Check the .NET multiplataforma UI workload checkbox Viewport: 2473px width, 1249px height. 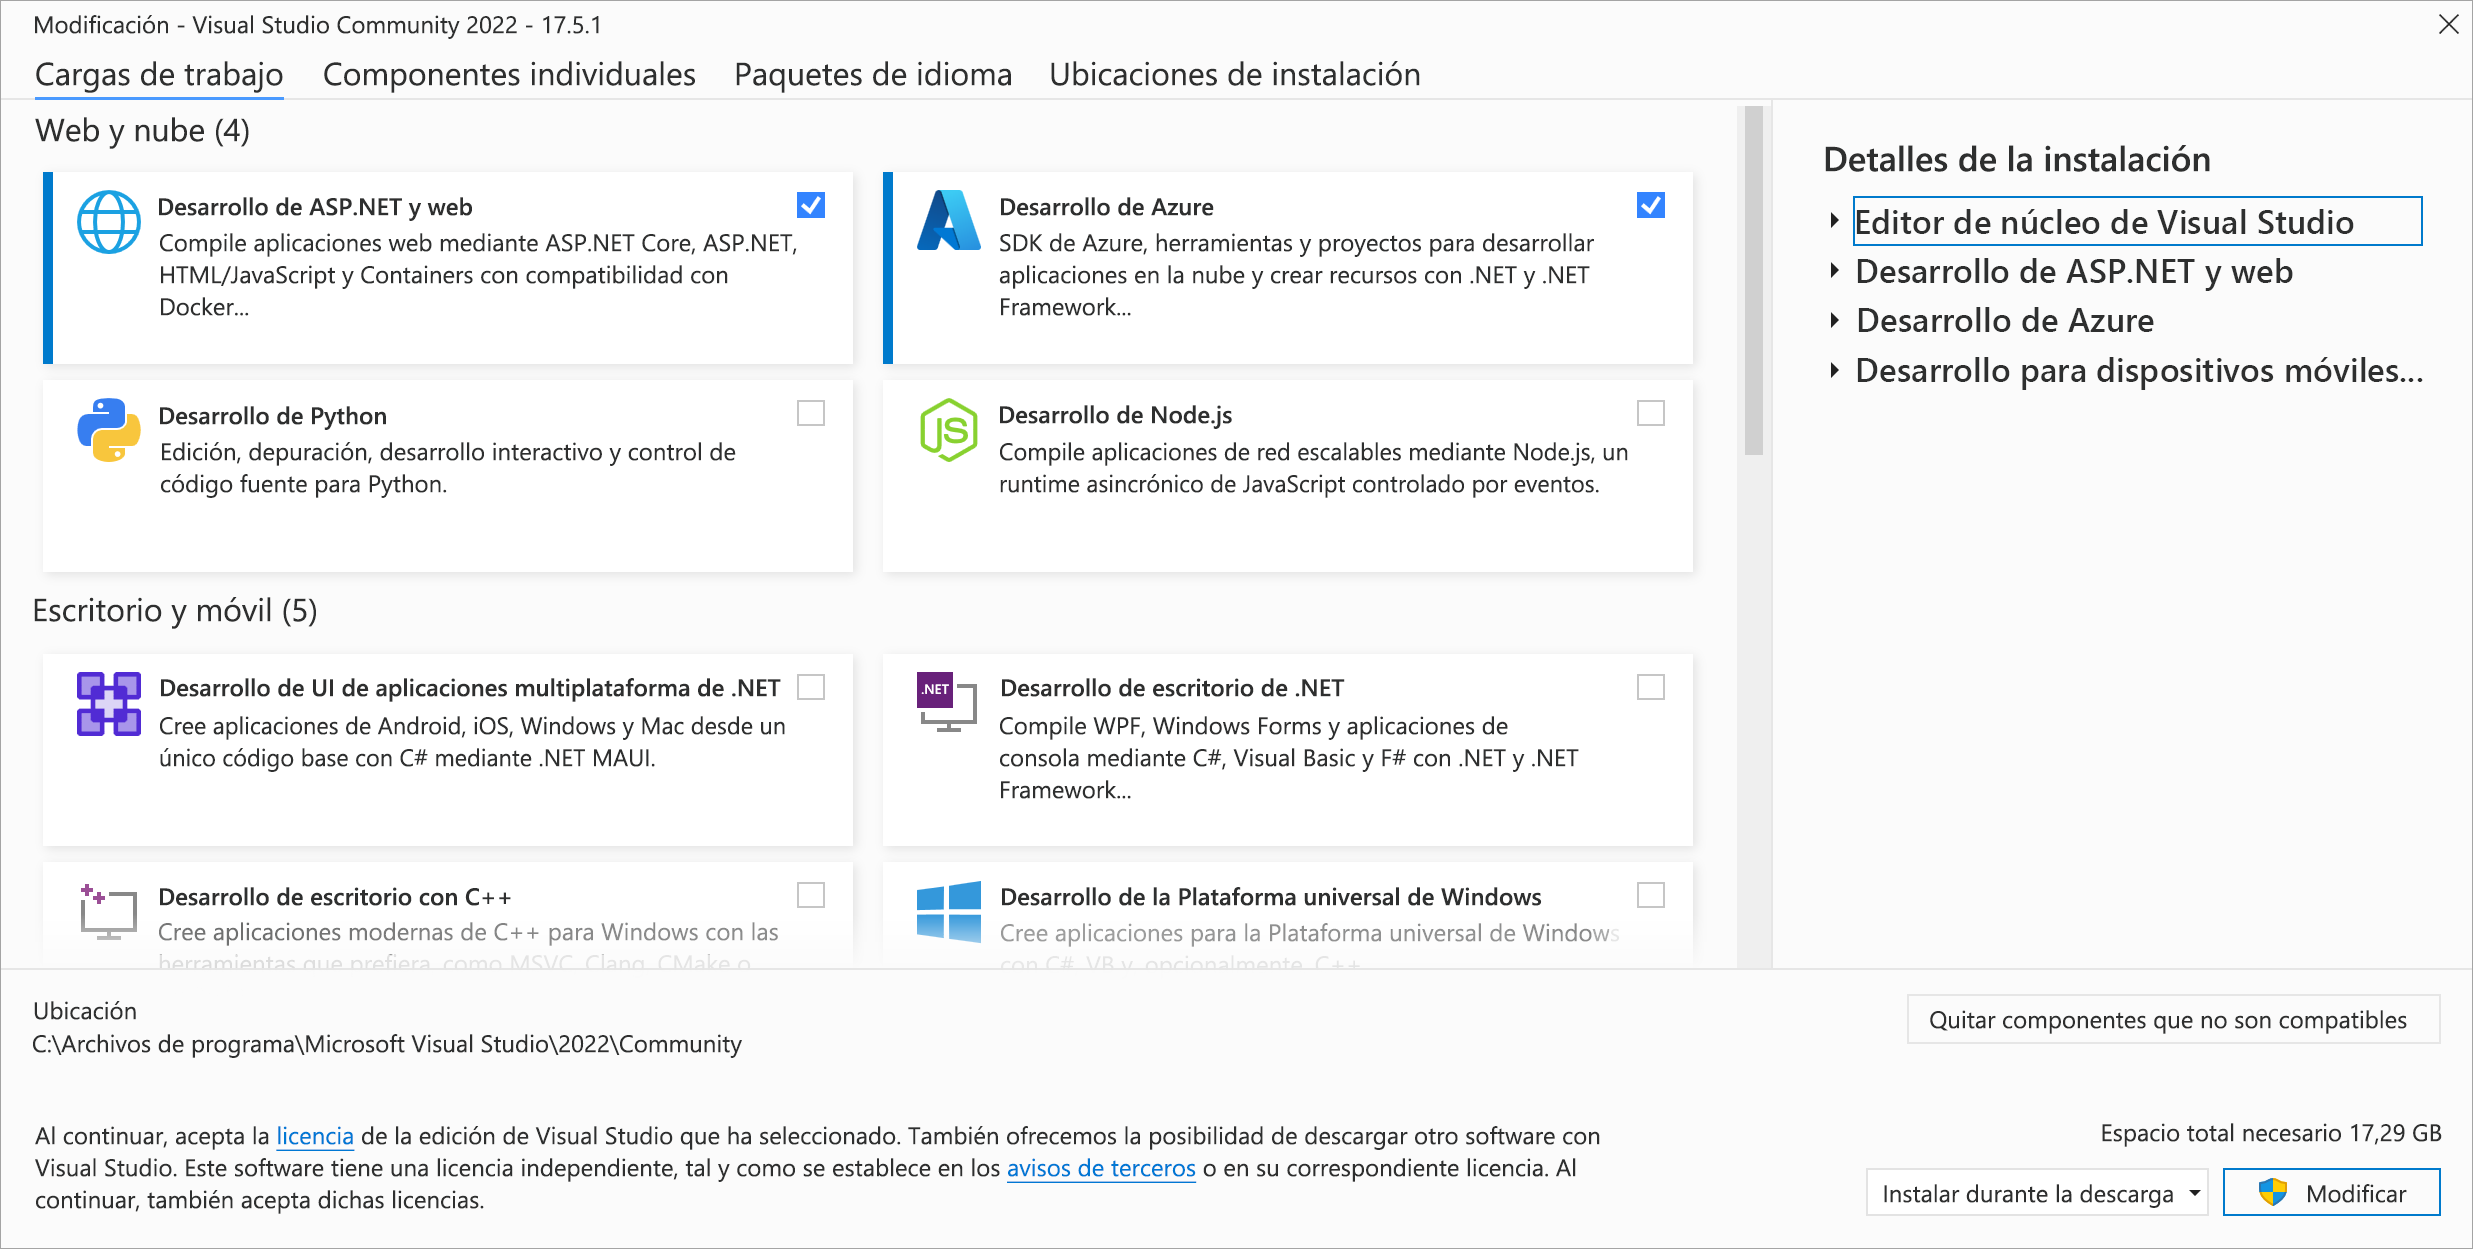click(x=811, y=687)
